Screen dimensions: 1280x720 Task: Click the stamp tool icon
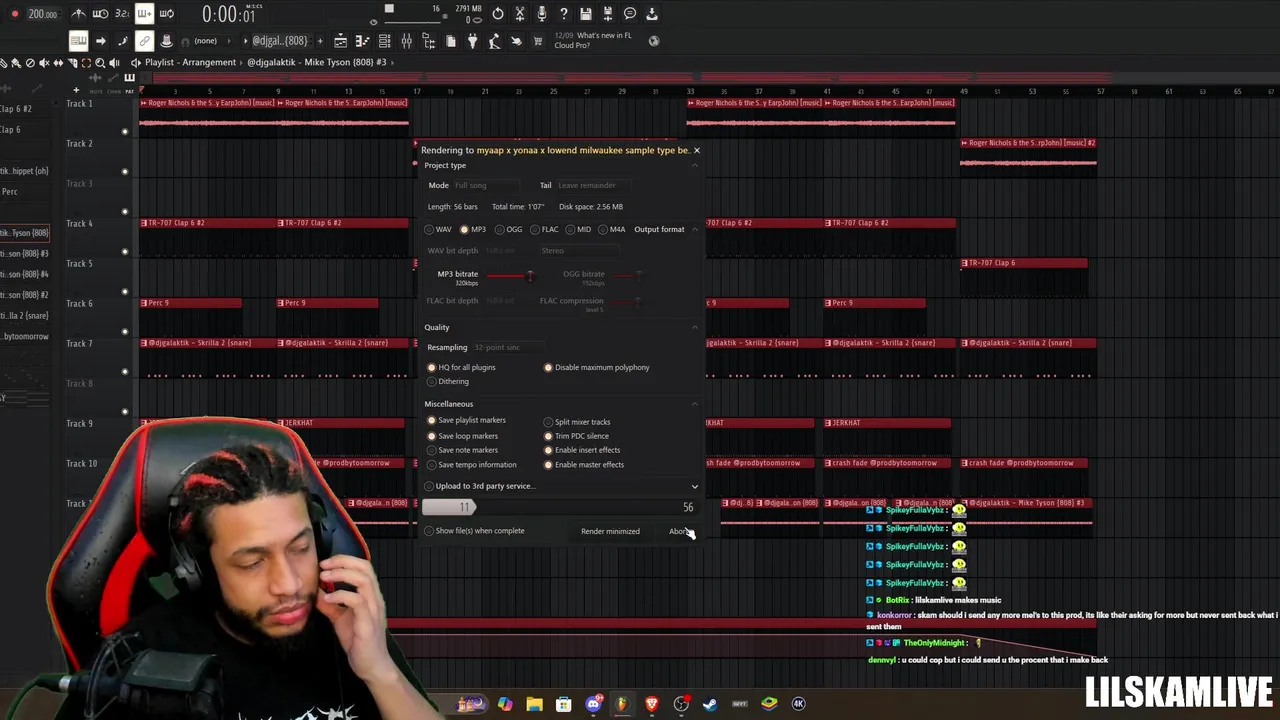pyautogui.click(x=166, y=41)
